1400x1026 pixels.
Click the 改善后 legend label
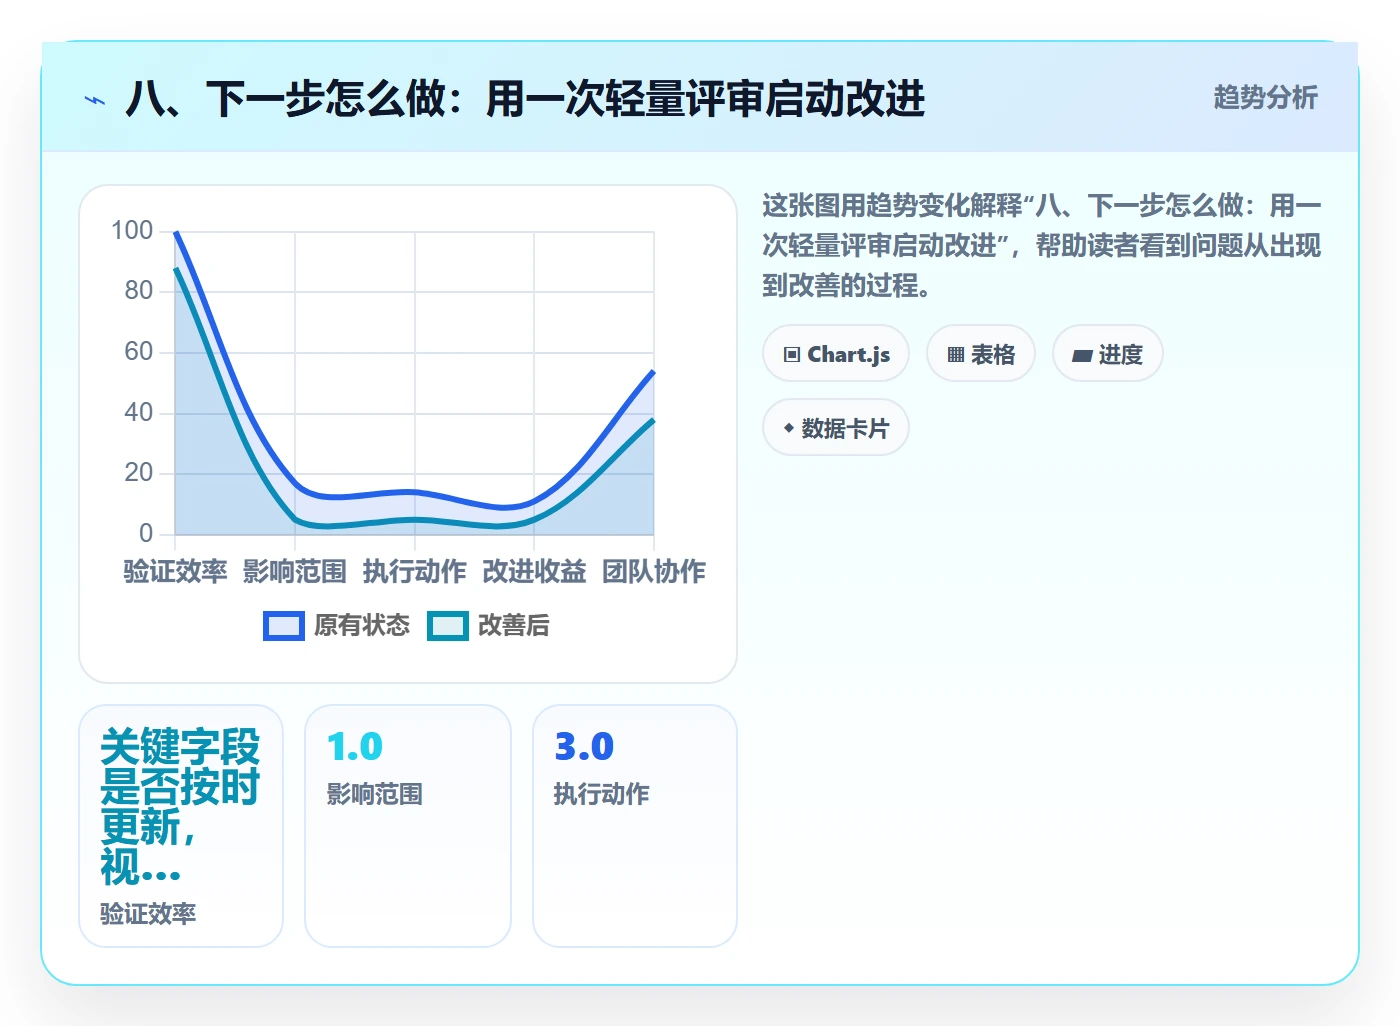click(x=514, y=626)
